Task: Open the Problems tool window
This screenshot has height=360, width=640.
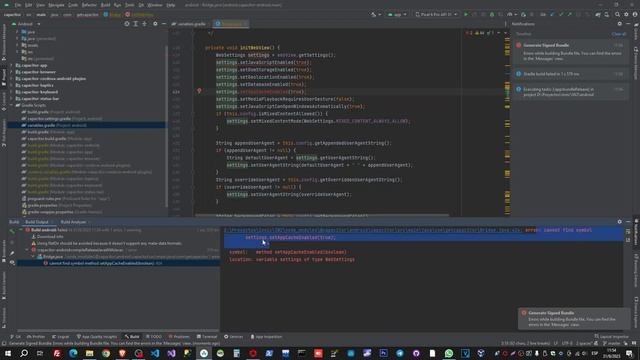Action: [179, 337]
